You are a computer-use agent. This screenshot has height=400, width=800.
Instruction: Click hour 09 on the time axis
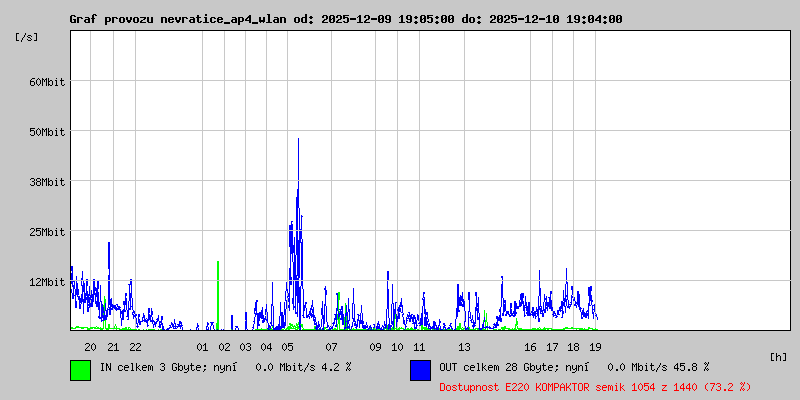coord(375,347)
